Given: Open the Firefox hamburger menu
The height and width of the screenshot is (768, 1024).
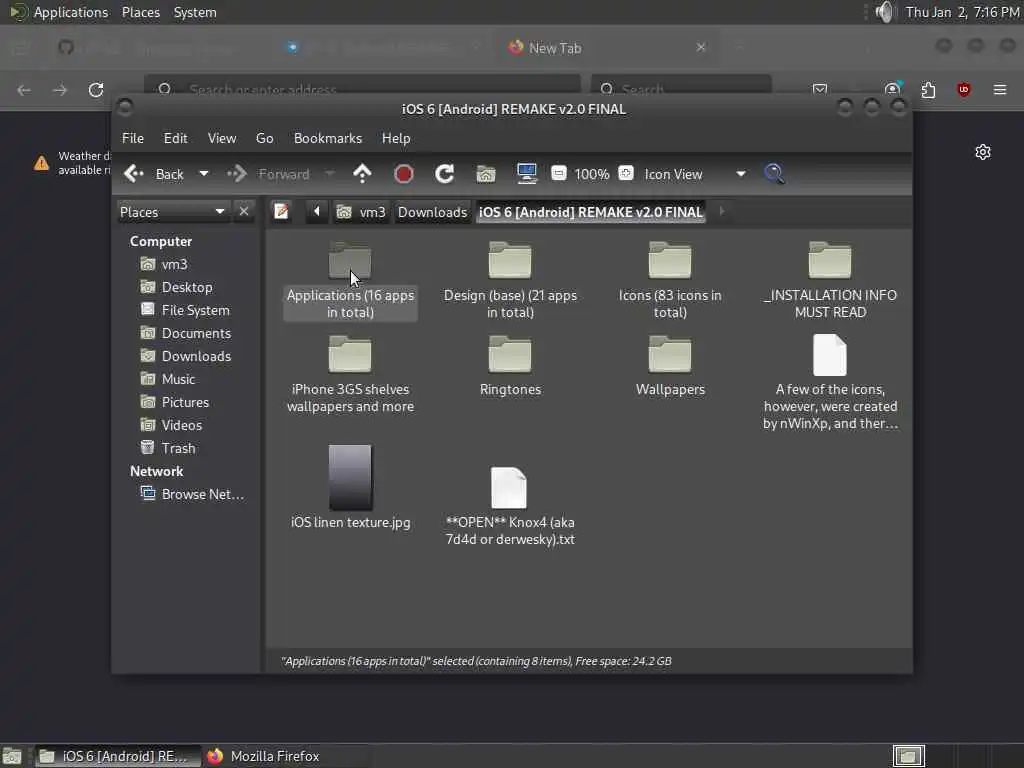Looking at the screenshot, I should pos(1000,89).
